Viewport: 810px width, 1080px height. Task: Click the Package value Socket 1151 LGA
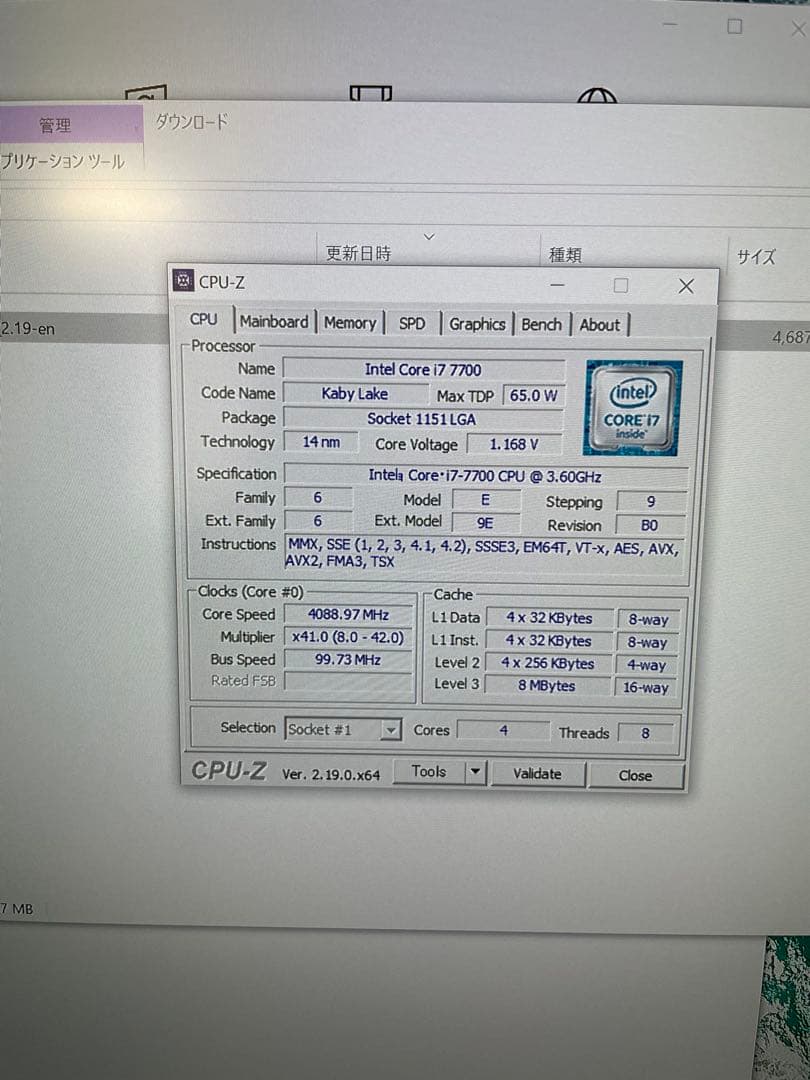pyautogui.click(x=422, y=419)
